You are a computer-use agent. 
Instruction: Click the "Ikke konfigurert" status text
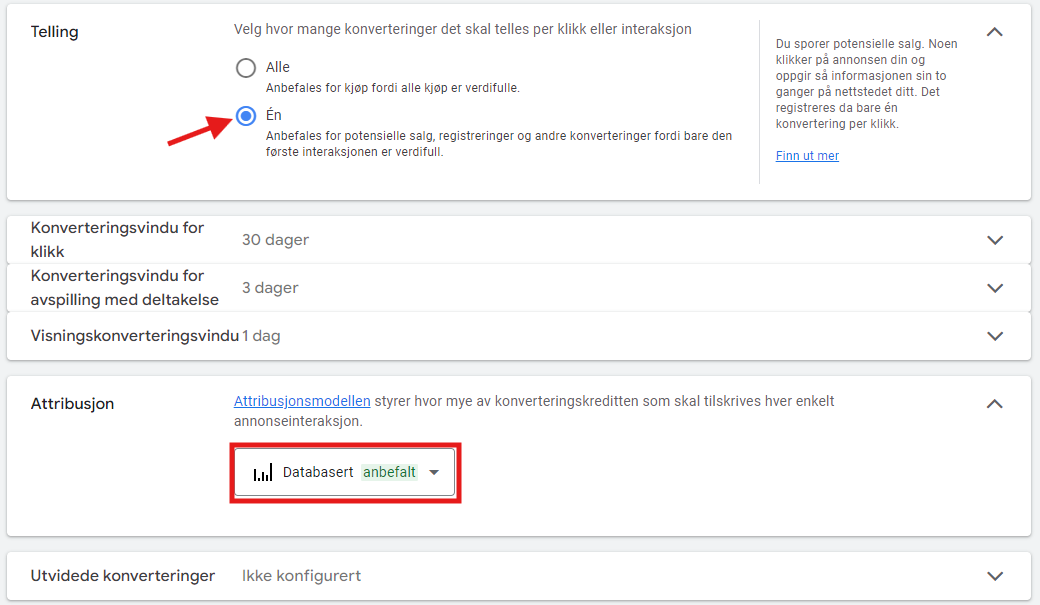[301, 576]
